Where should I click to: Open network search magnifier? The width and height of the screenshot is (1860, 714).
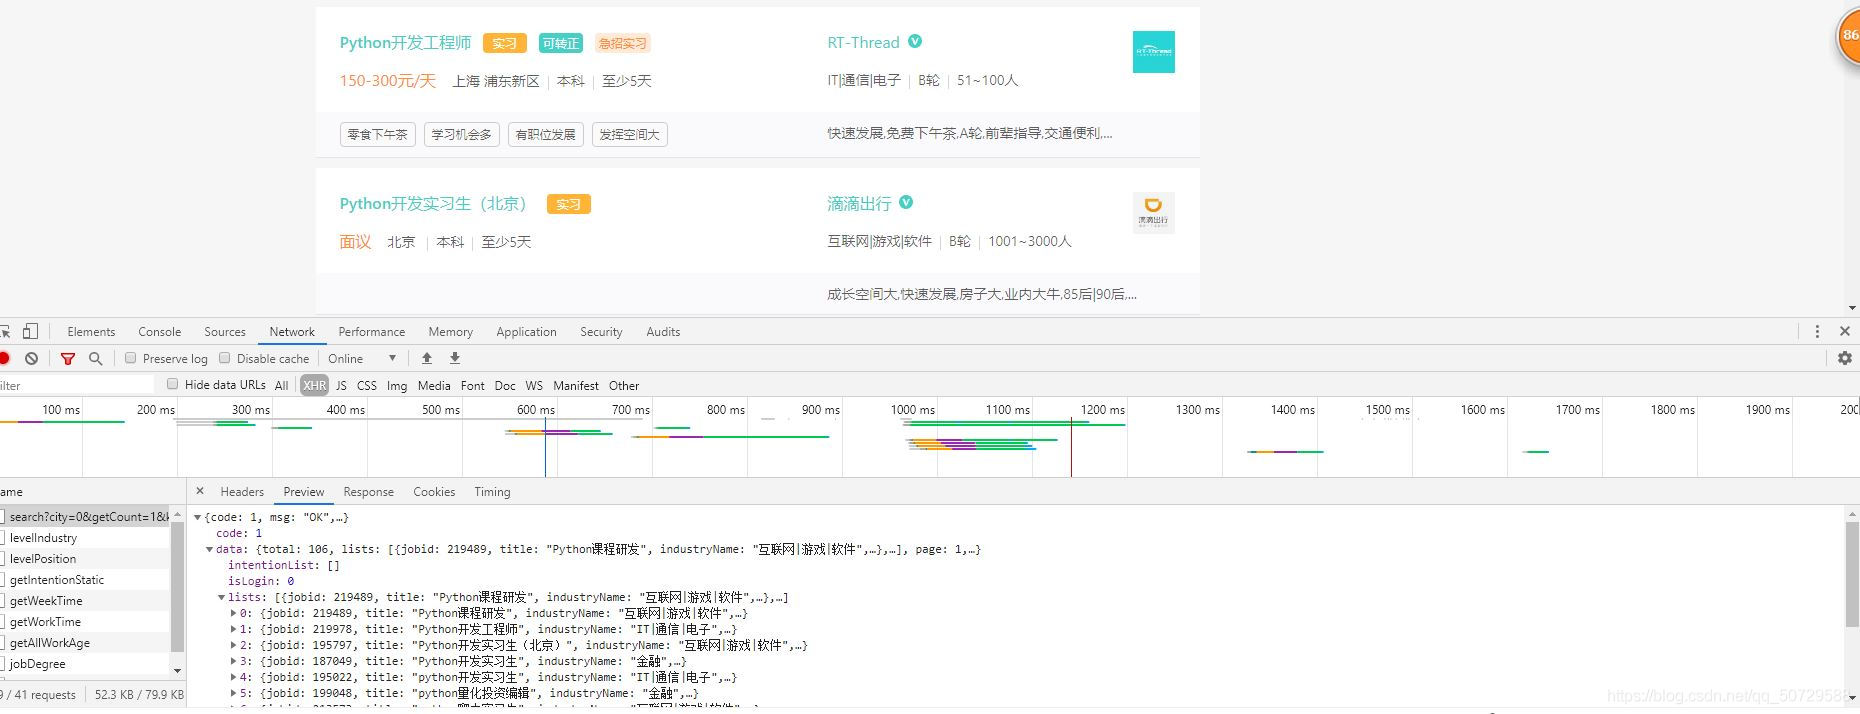point(96,358)
